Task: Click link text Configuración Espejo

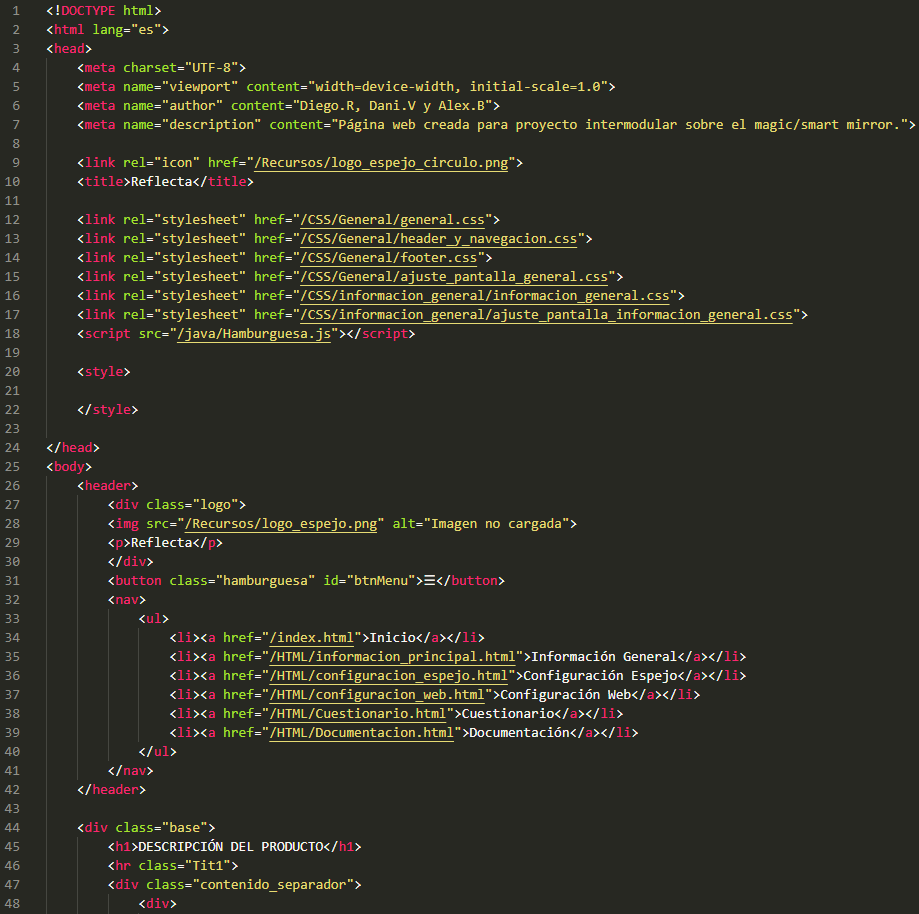Action: click(x=600, y=675)
